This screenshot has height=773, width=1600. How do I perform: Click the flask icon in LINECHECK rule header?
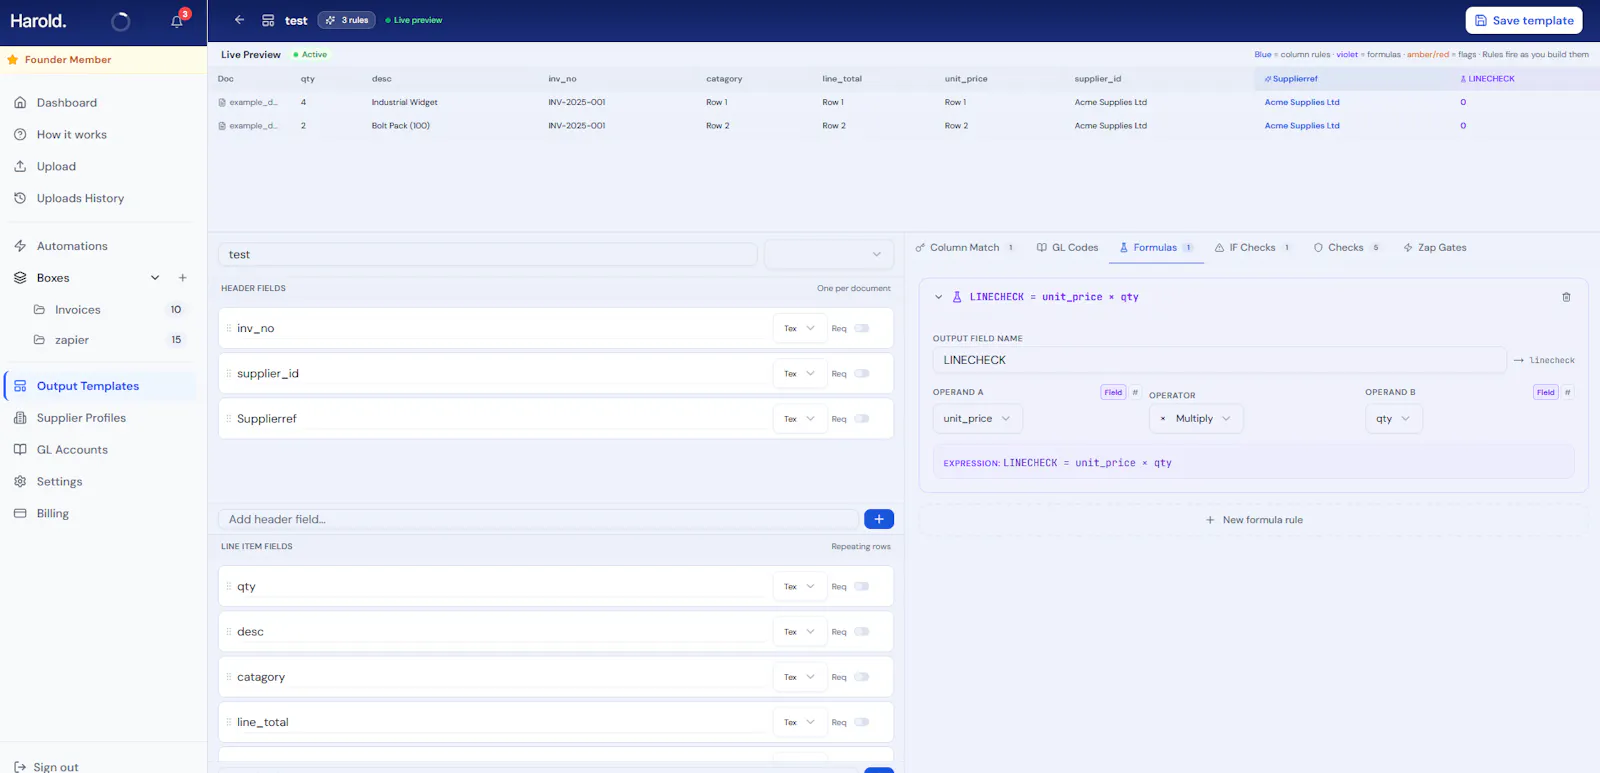(x=957, y=297)
